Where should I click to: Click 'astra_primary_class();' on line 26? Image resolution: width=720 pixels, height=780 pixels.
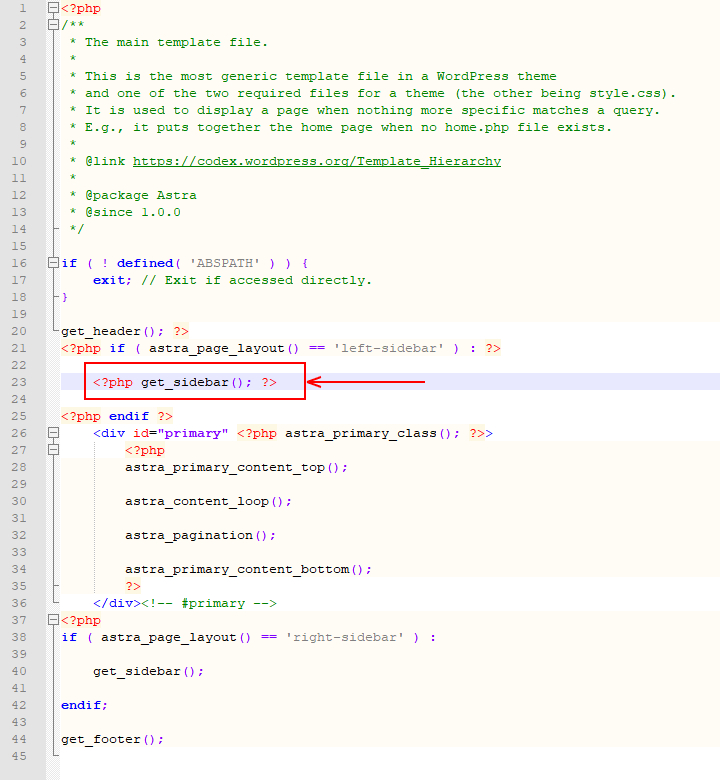coord(373,434)
